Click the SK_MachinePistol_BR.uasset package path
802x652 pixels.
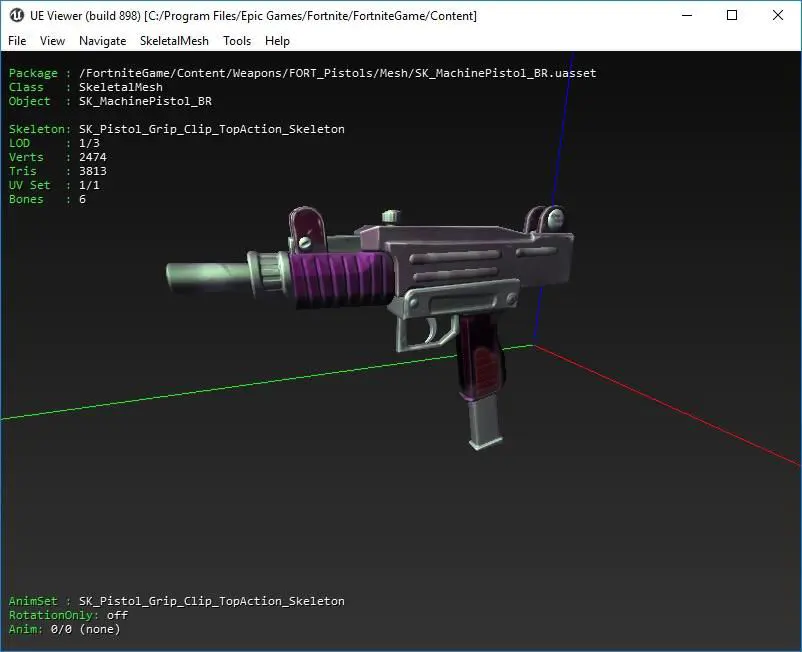[x=338, y=73]
